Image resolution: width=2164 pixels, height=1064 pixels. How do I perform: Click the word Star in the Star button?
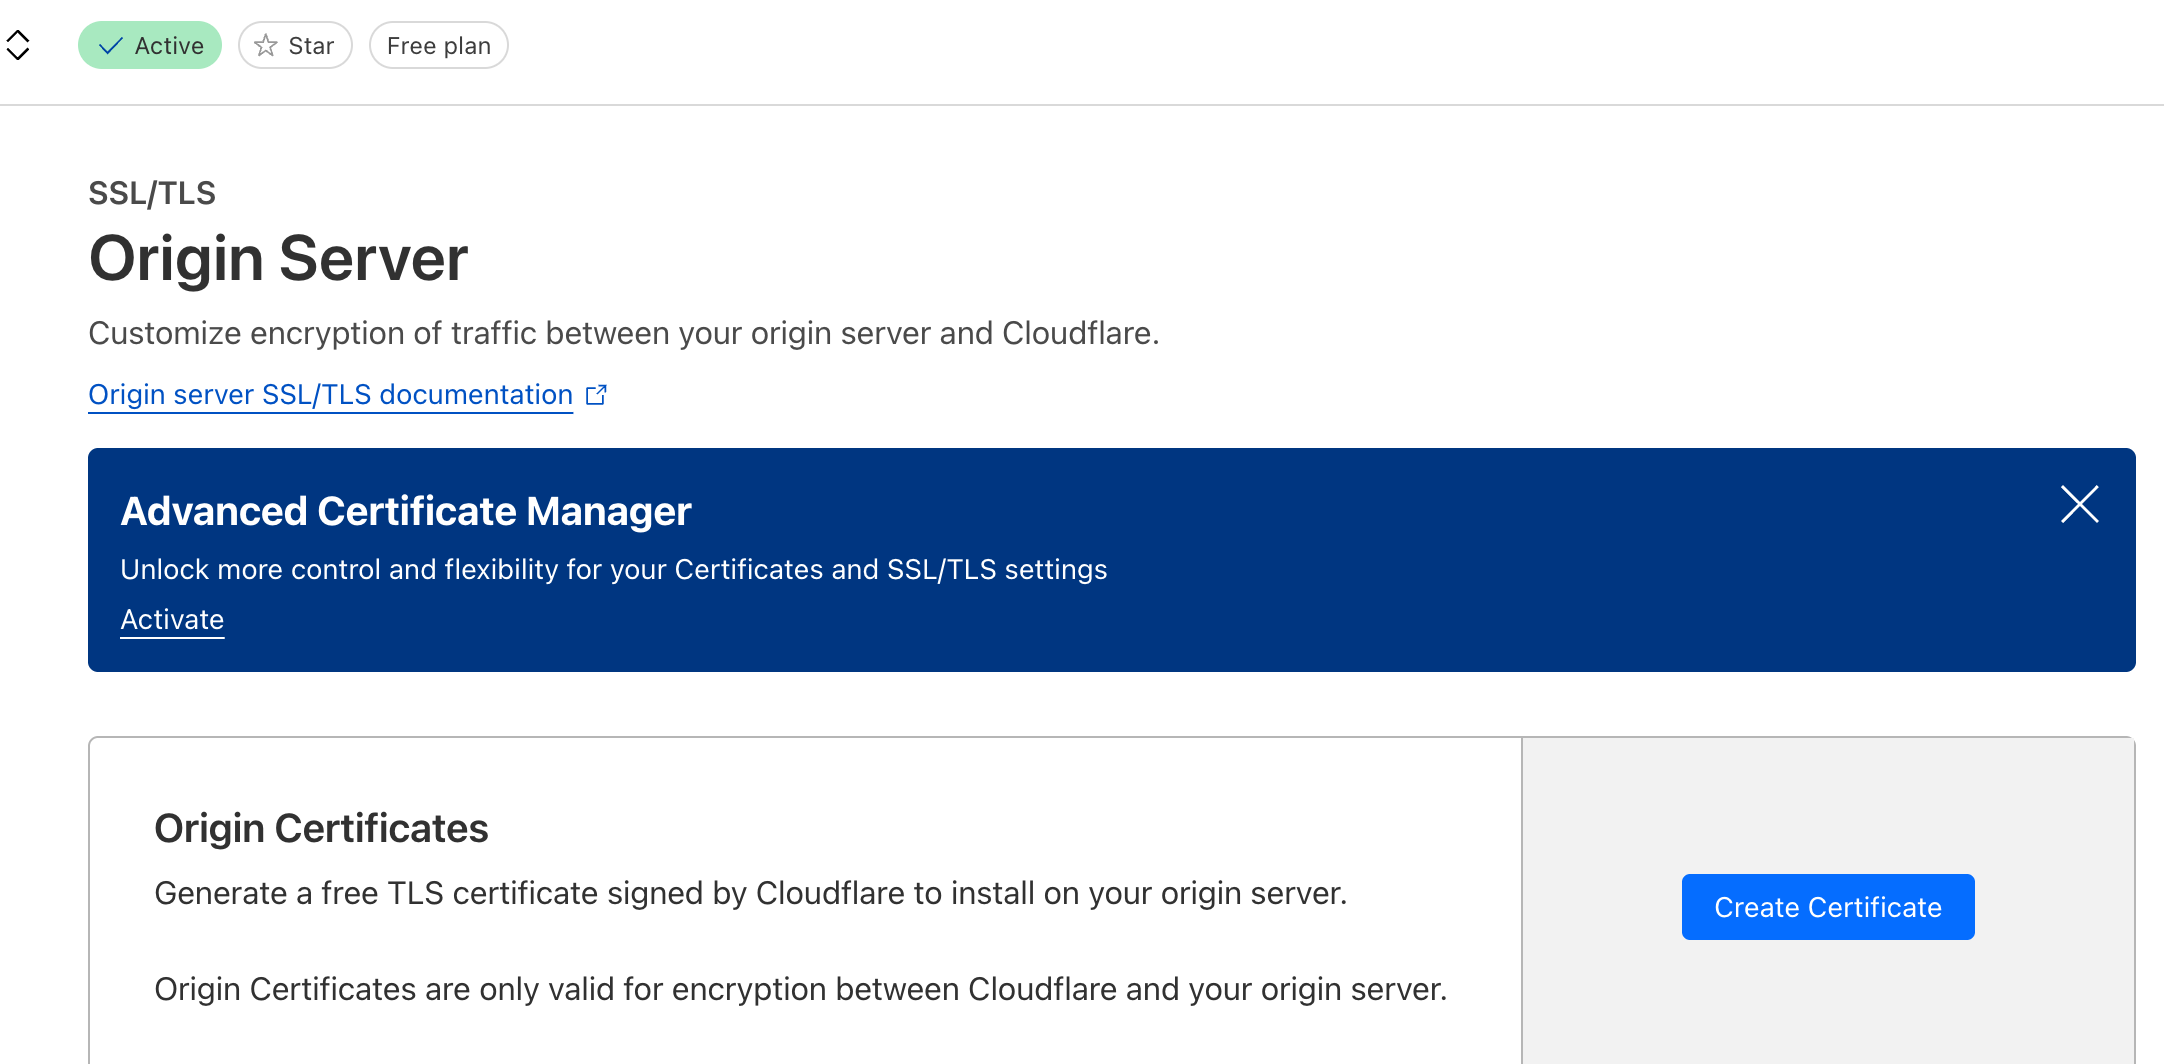(311, 46)
